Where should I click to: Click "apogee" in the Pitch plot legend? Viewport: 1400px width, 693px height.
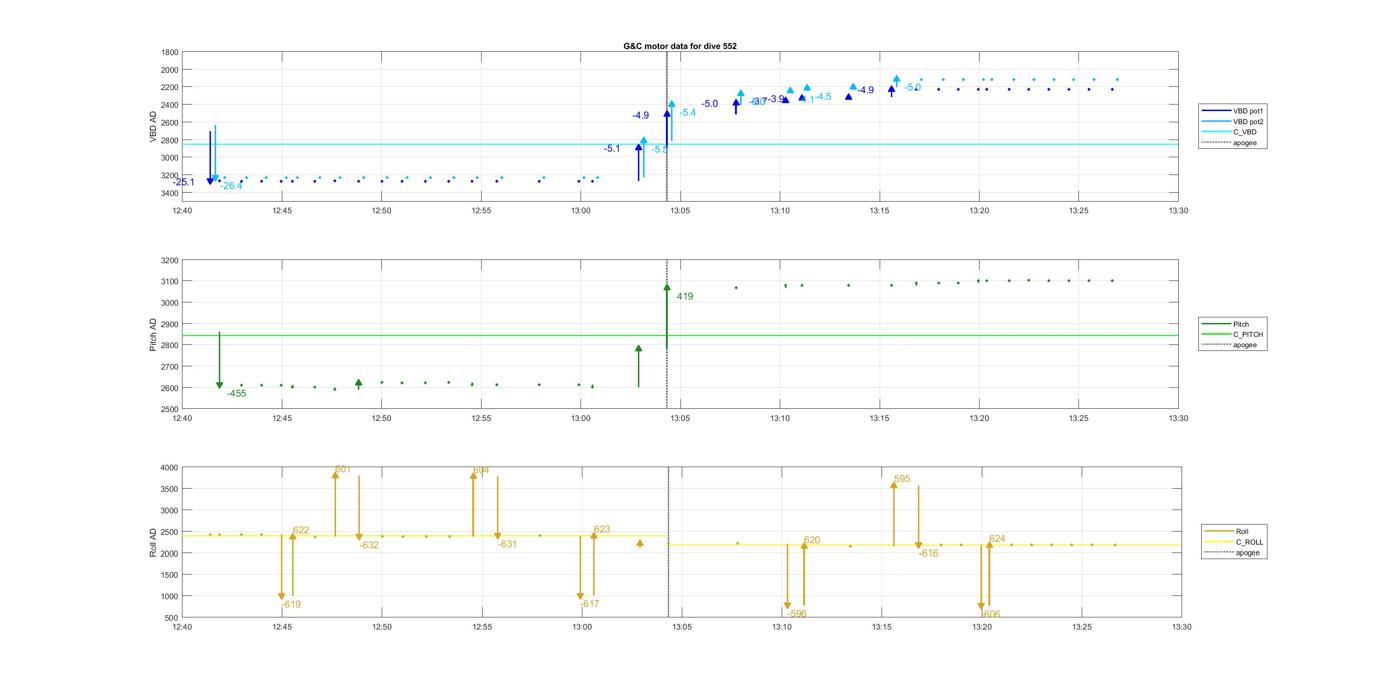(x=1230, y=345)
